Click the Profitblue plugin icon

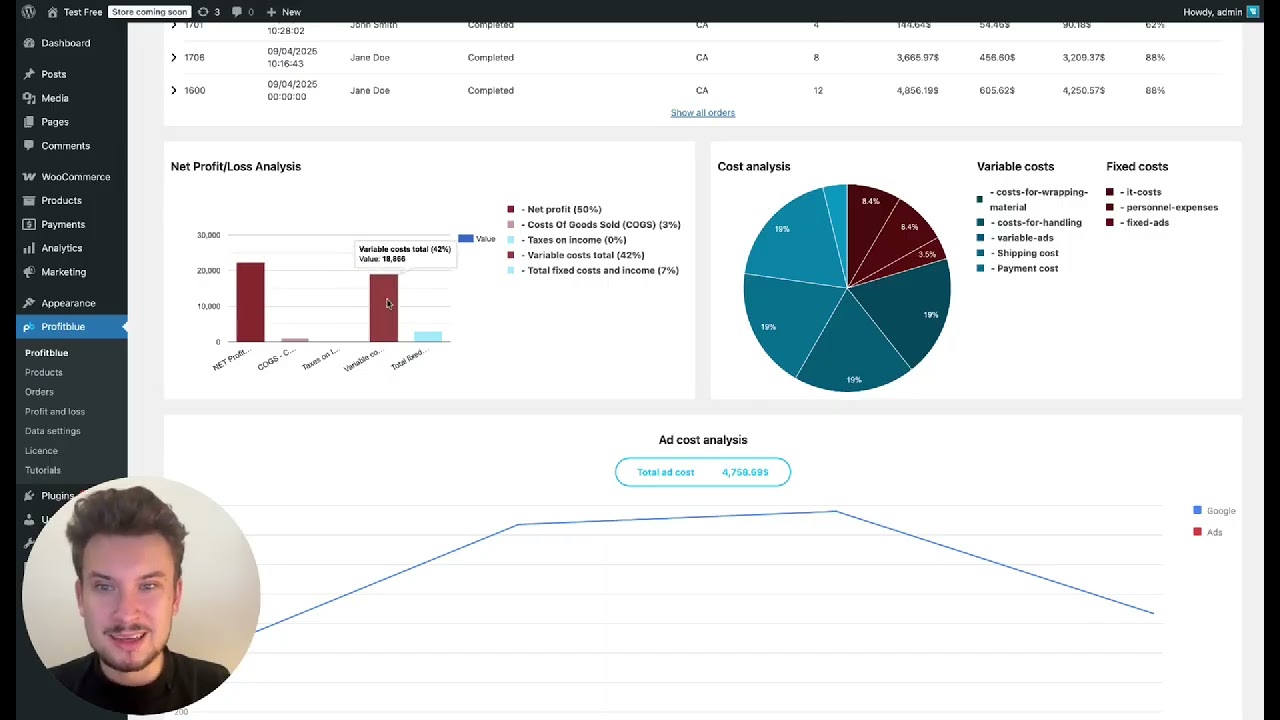pos(31,326)
